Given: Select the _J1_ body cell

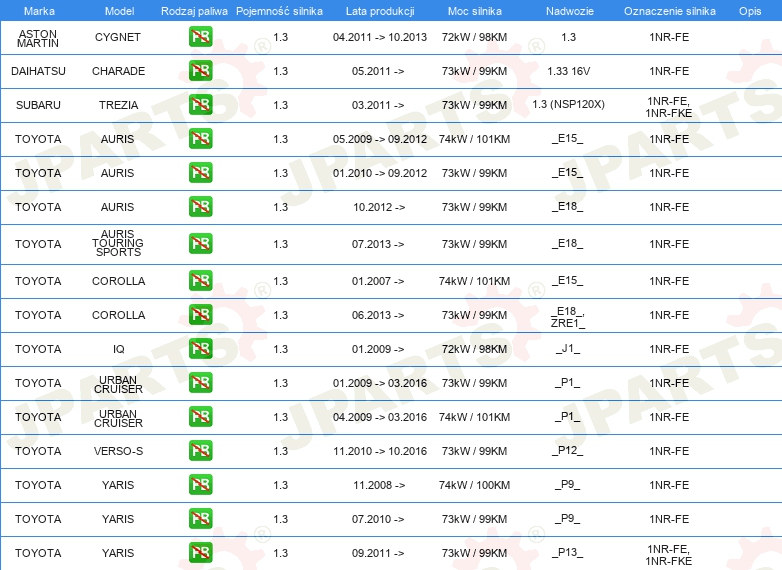Looking at the screenshot, I should click(568, 349).
